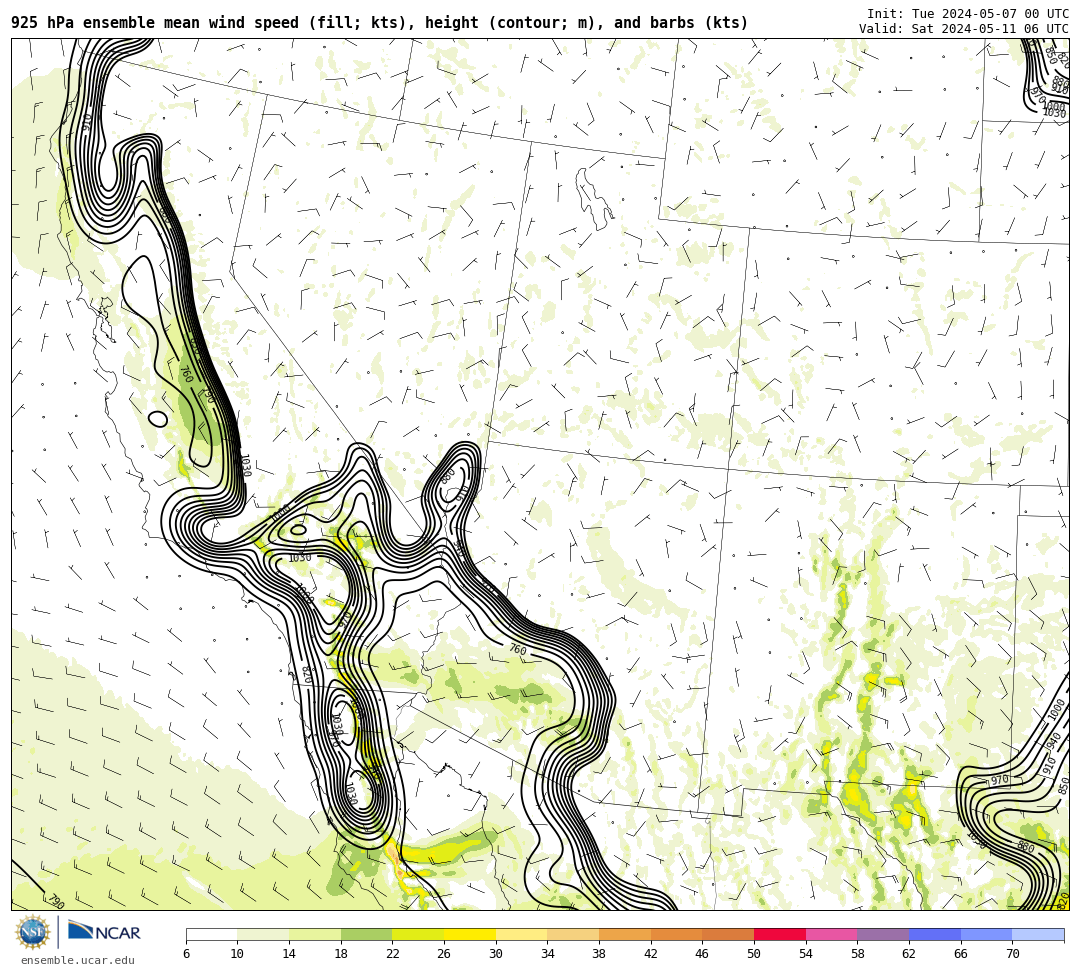Click the colorbar tick label 30
The height and width of the screenshot is (973, 1080).
point(496,954)
